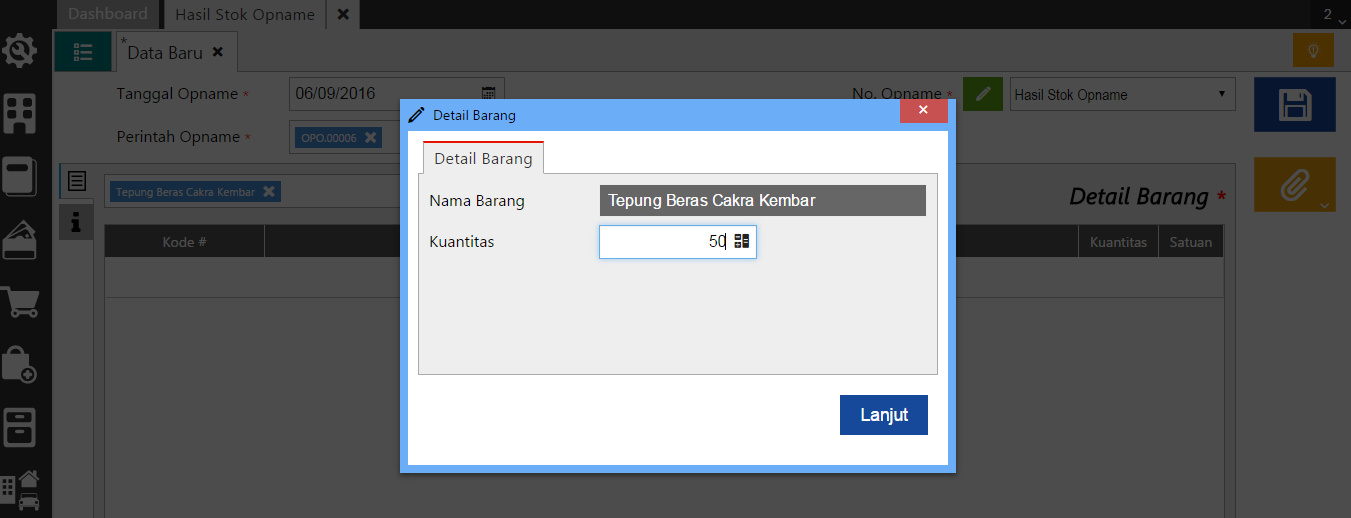Select the Detail Barang tab in dialog
This screenshot has height=518, width=1351.
(483, 159)
